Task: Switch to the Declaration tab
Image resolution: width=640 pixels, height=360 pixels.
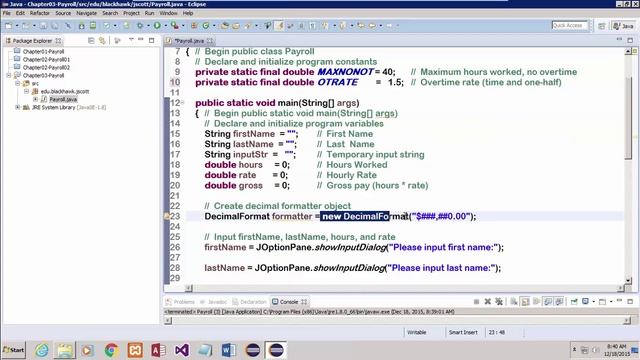Action: [249, 302]
